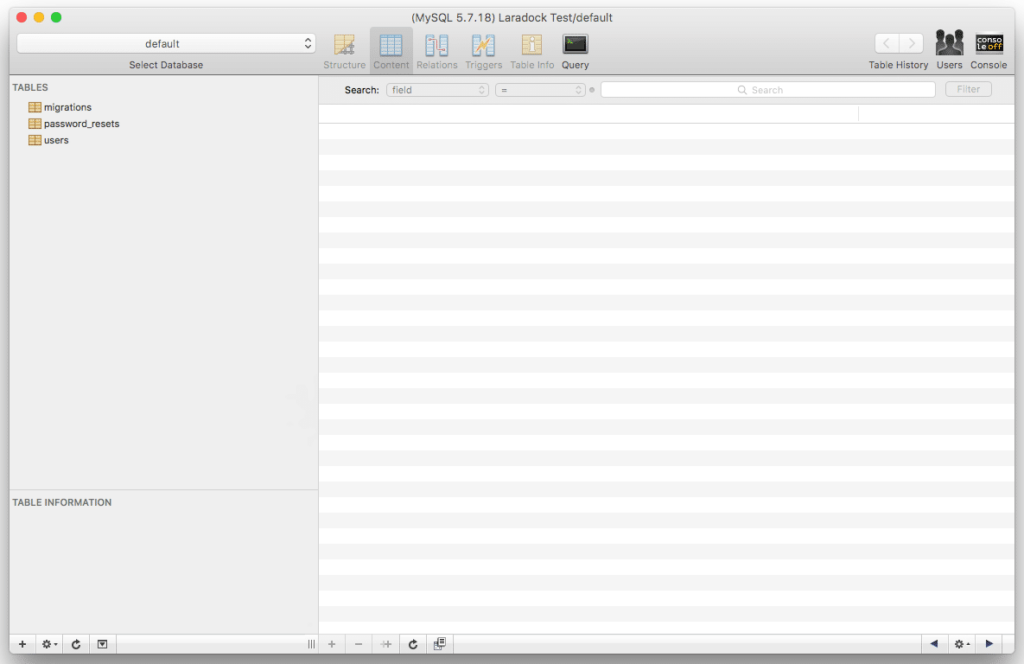Image resolution: width=1024 pixels, height=664 pixels.
Task: Go back in Table History
Action: [887, 44]
